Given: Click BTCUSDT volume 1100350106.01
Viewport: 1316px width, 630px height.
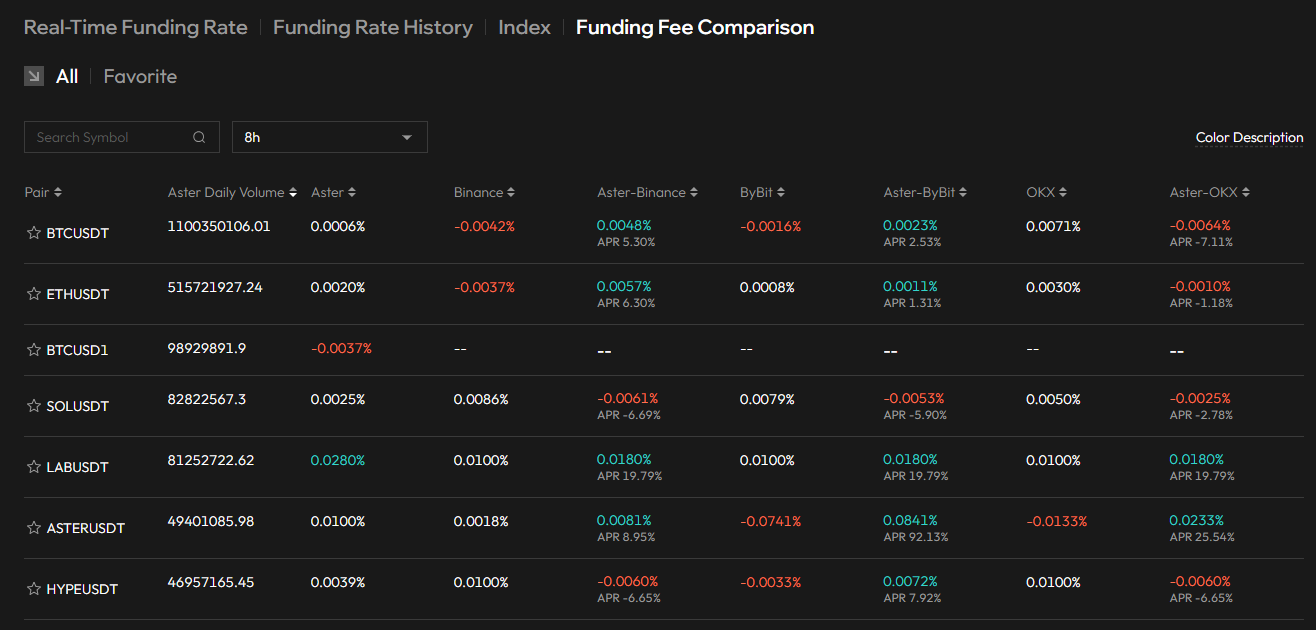Looking at the screenshot, I should (x=219, y=226).
